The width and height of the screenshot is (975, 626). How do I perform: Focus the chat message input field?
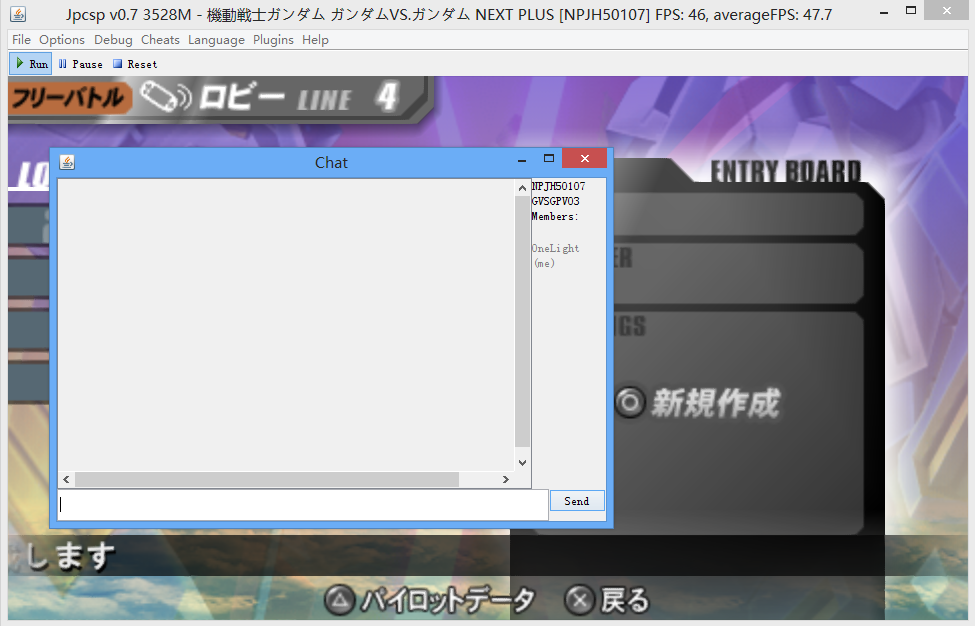303,505
